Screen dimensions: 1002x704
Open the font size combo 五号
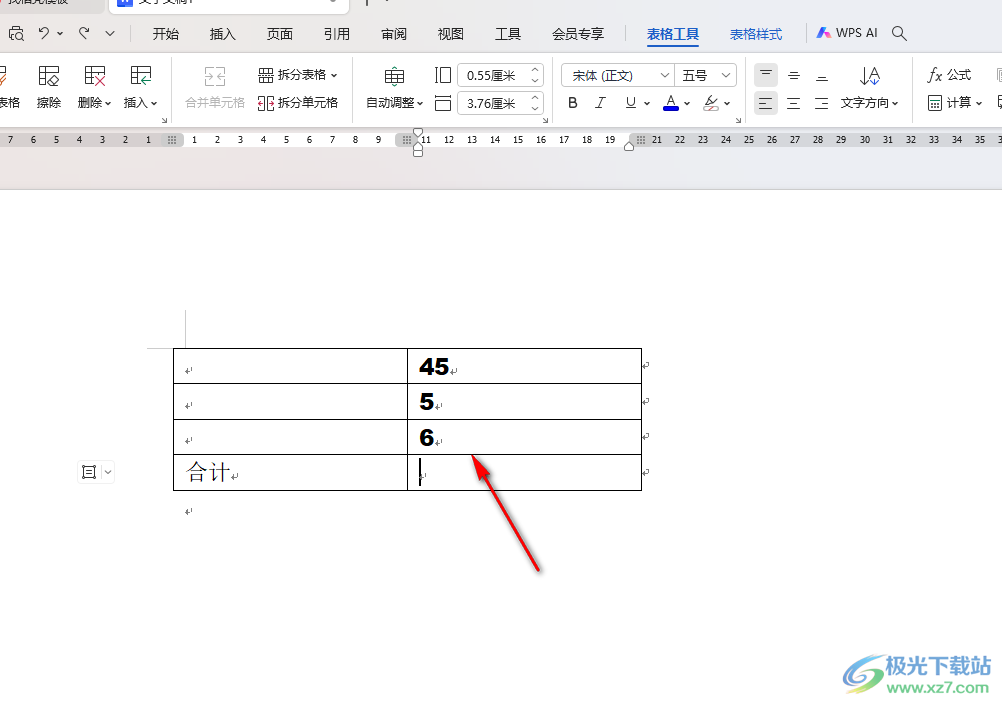(705, 75)
